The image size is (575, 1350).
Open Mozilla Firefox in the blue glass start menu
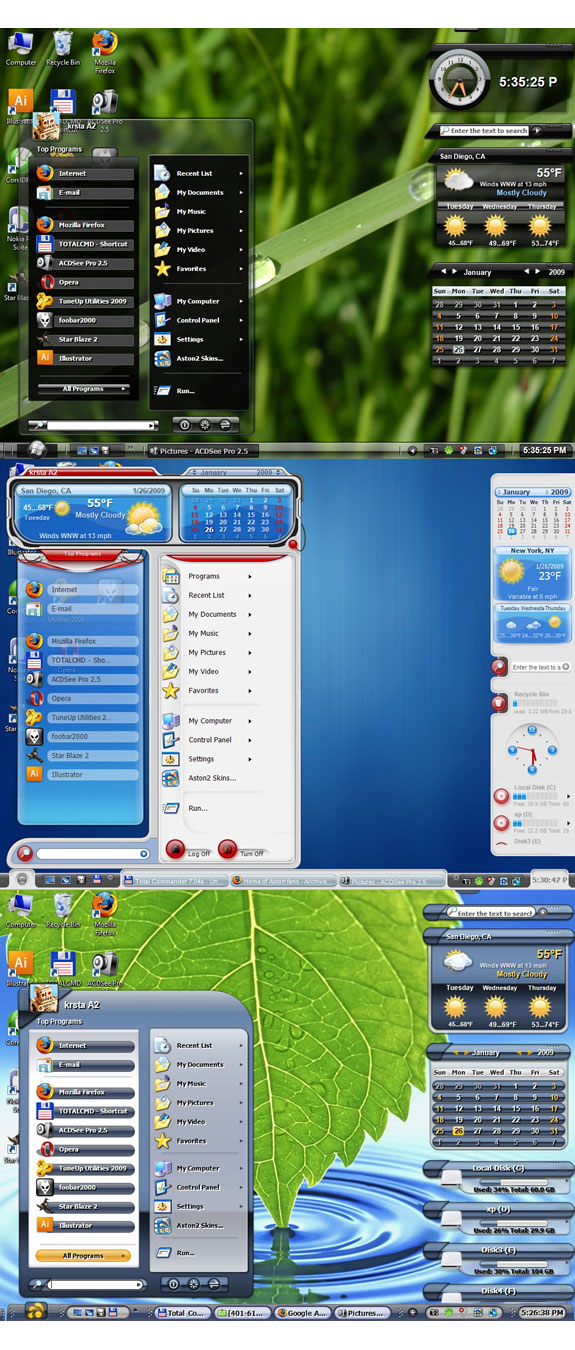pos(83,641)
